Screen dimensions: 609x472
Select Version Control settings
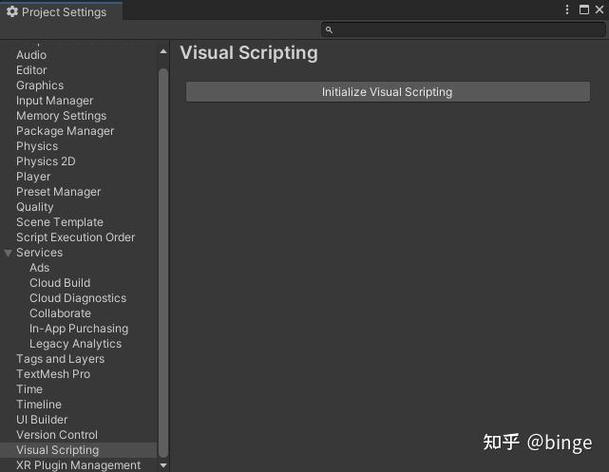coord(57,435)
